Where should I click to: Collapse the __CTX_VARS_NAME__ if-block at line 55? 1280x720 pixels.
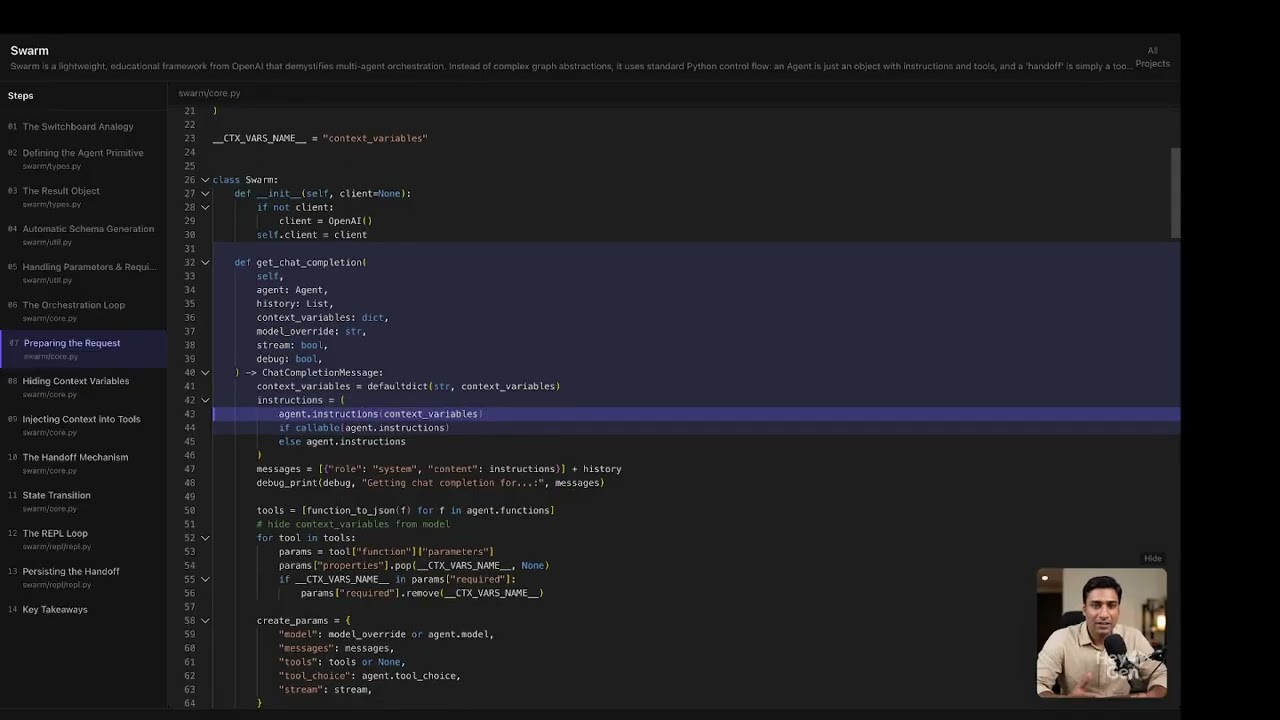(x=205, y=579)
